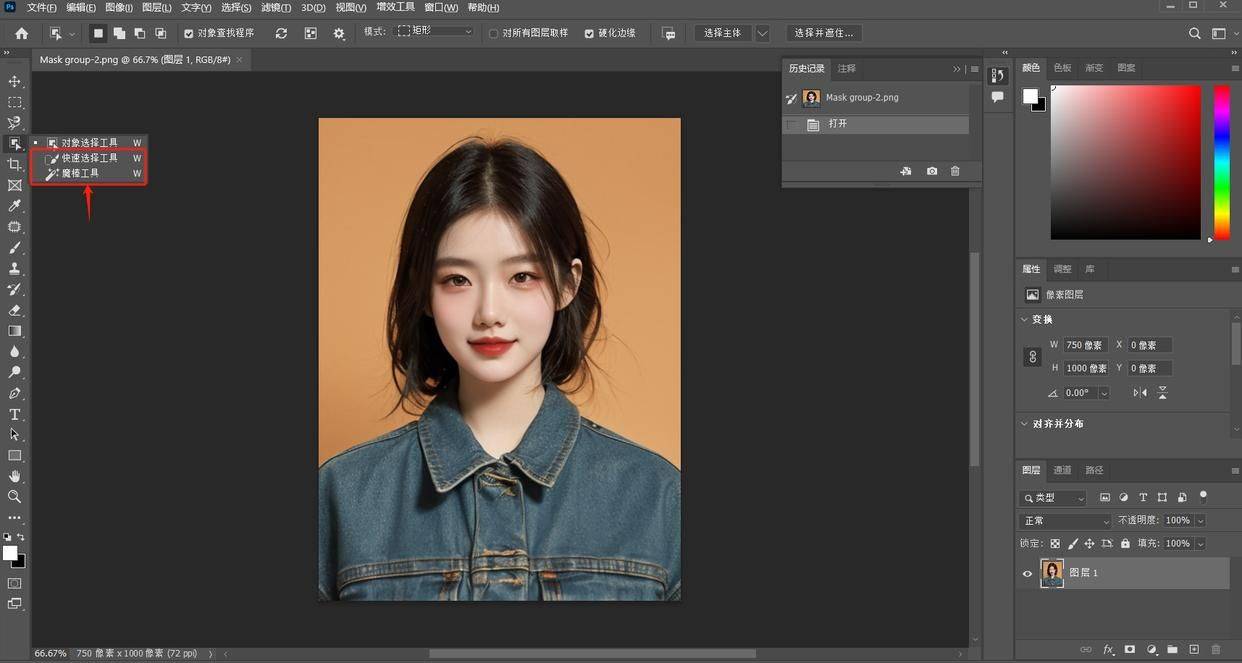Image resolution: width=1242 pixels, height=663 pixels.
Task: Pick the Eyedropper tool
Action: (15, 206)
